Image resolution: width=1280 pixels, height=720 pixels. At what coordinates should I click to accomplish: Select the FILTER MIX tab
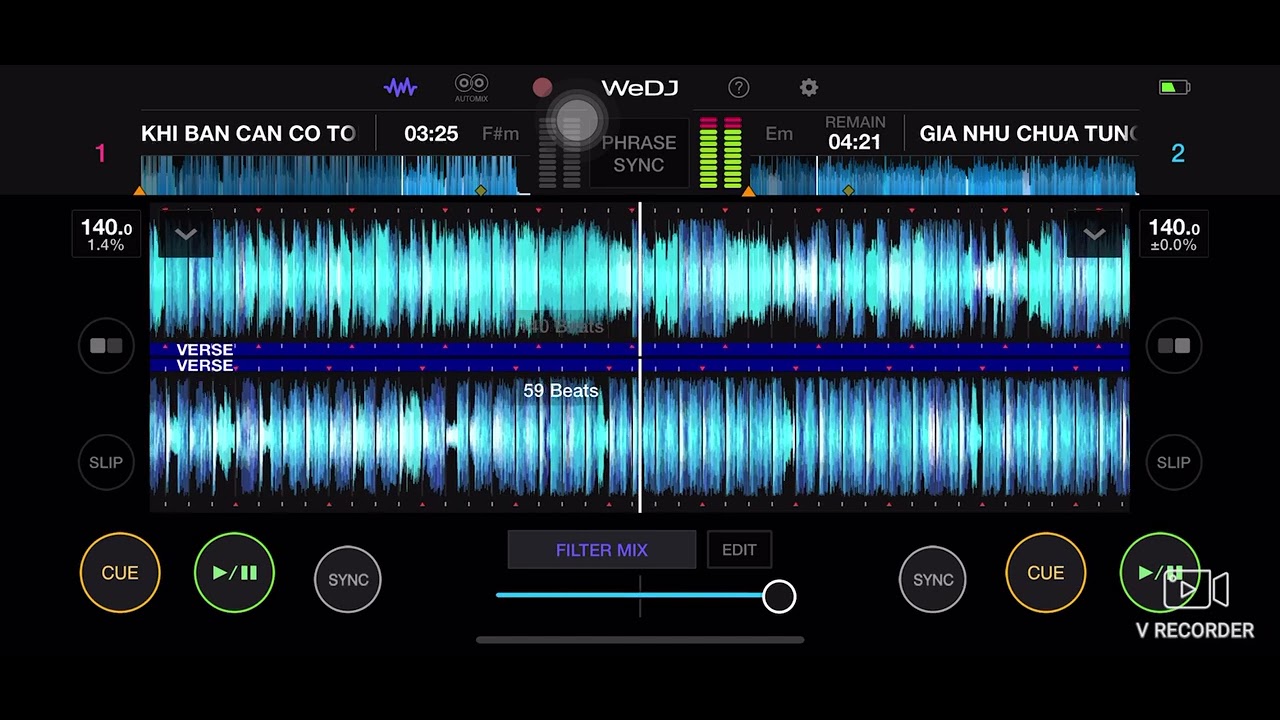pos(602,550)
